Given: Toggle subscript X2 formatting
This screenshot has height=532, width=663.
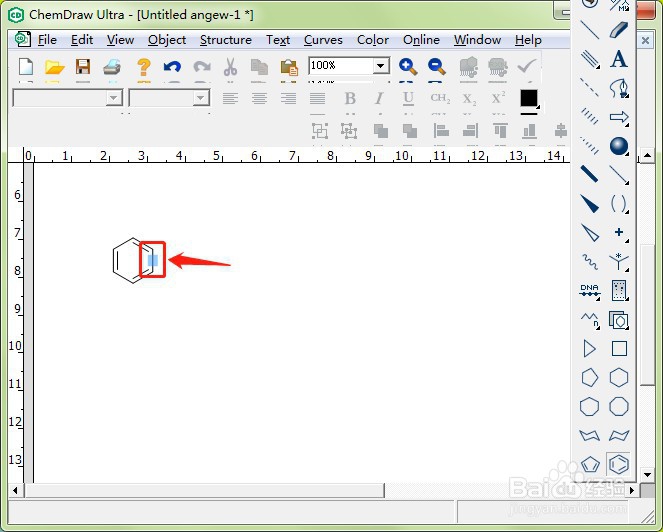Looking at the screenshot, I should (469, 99).
